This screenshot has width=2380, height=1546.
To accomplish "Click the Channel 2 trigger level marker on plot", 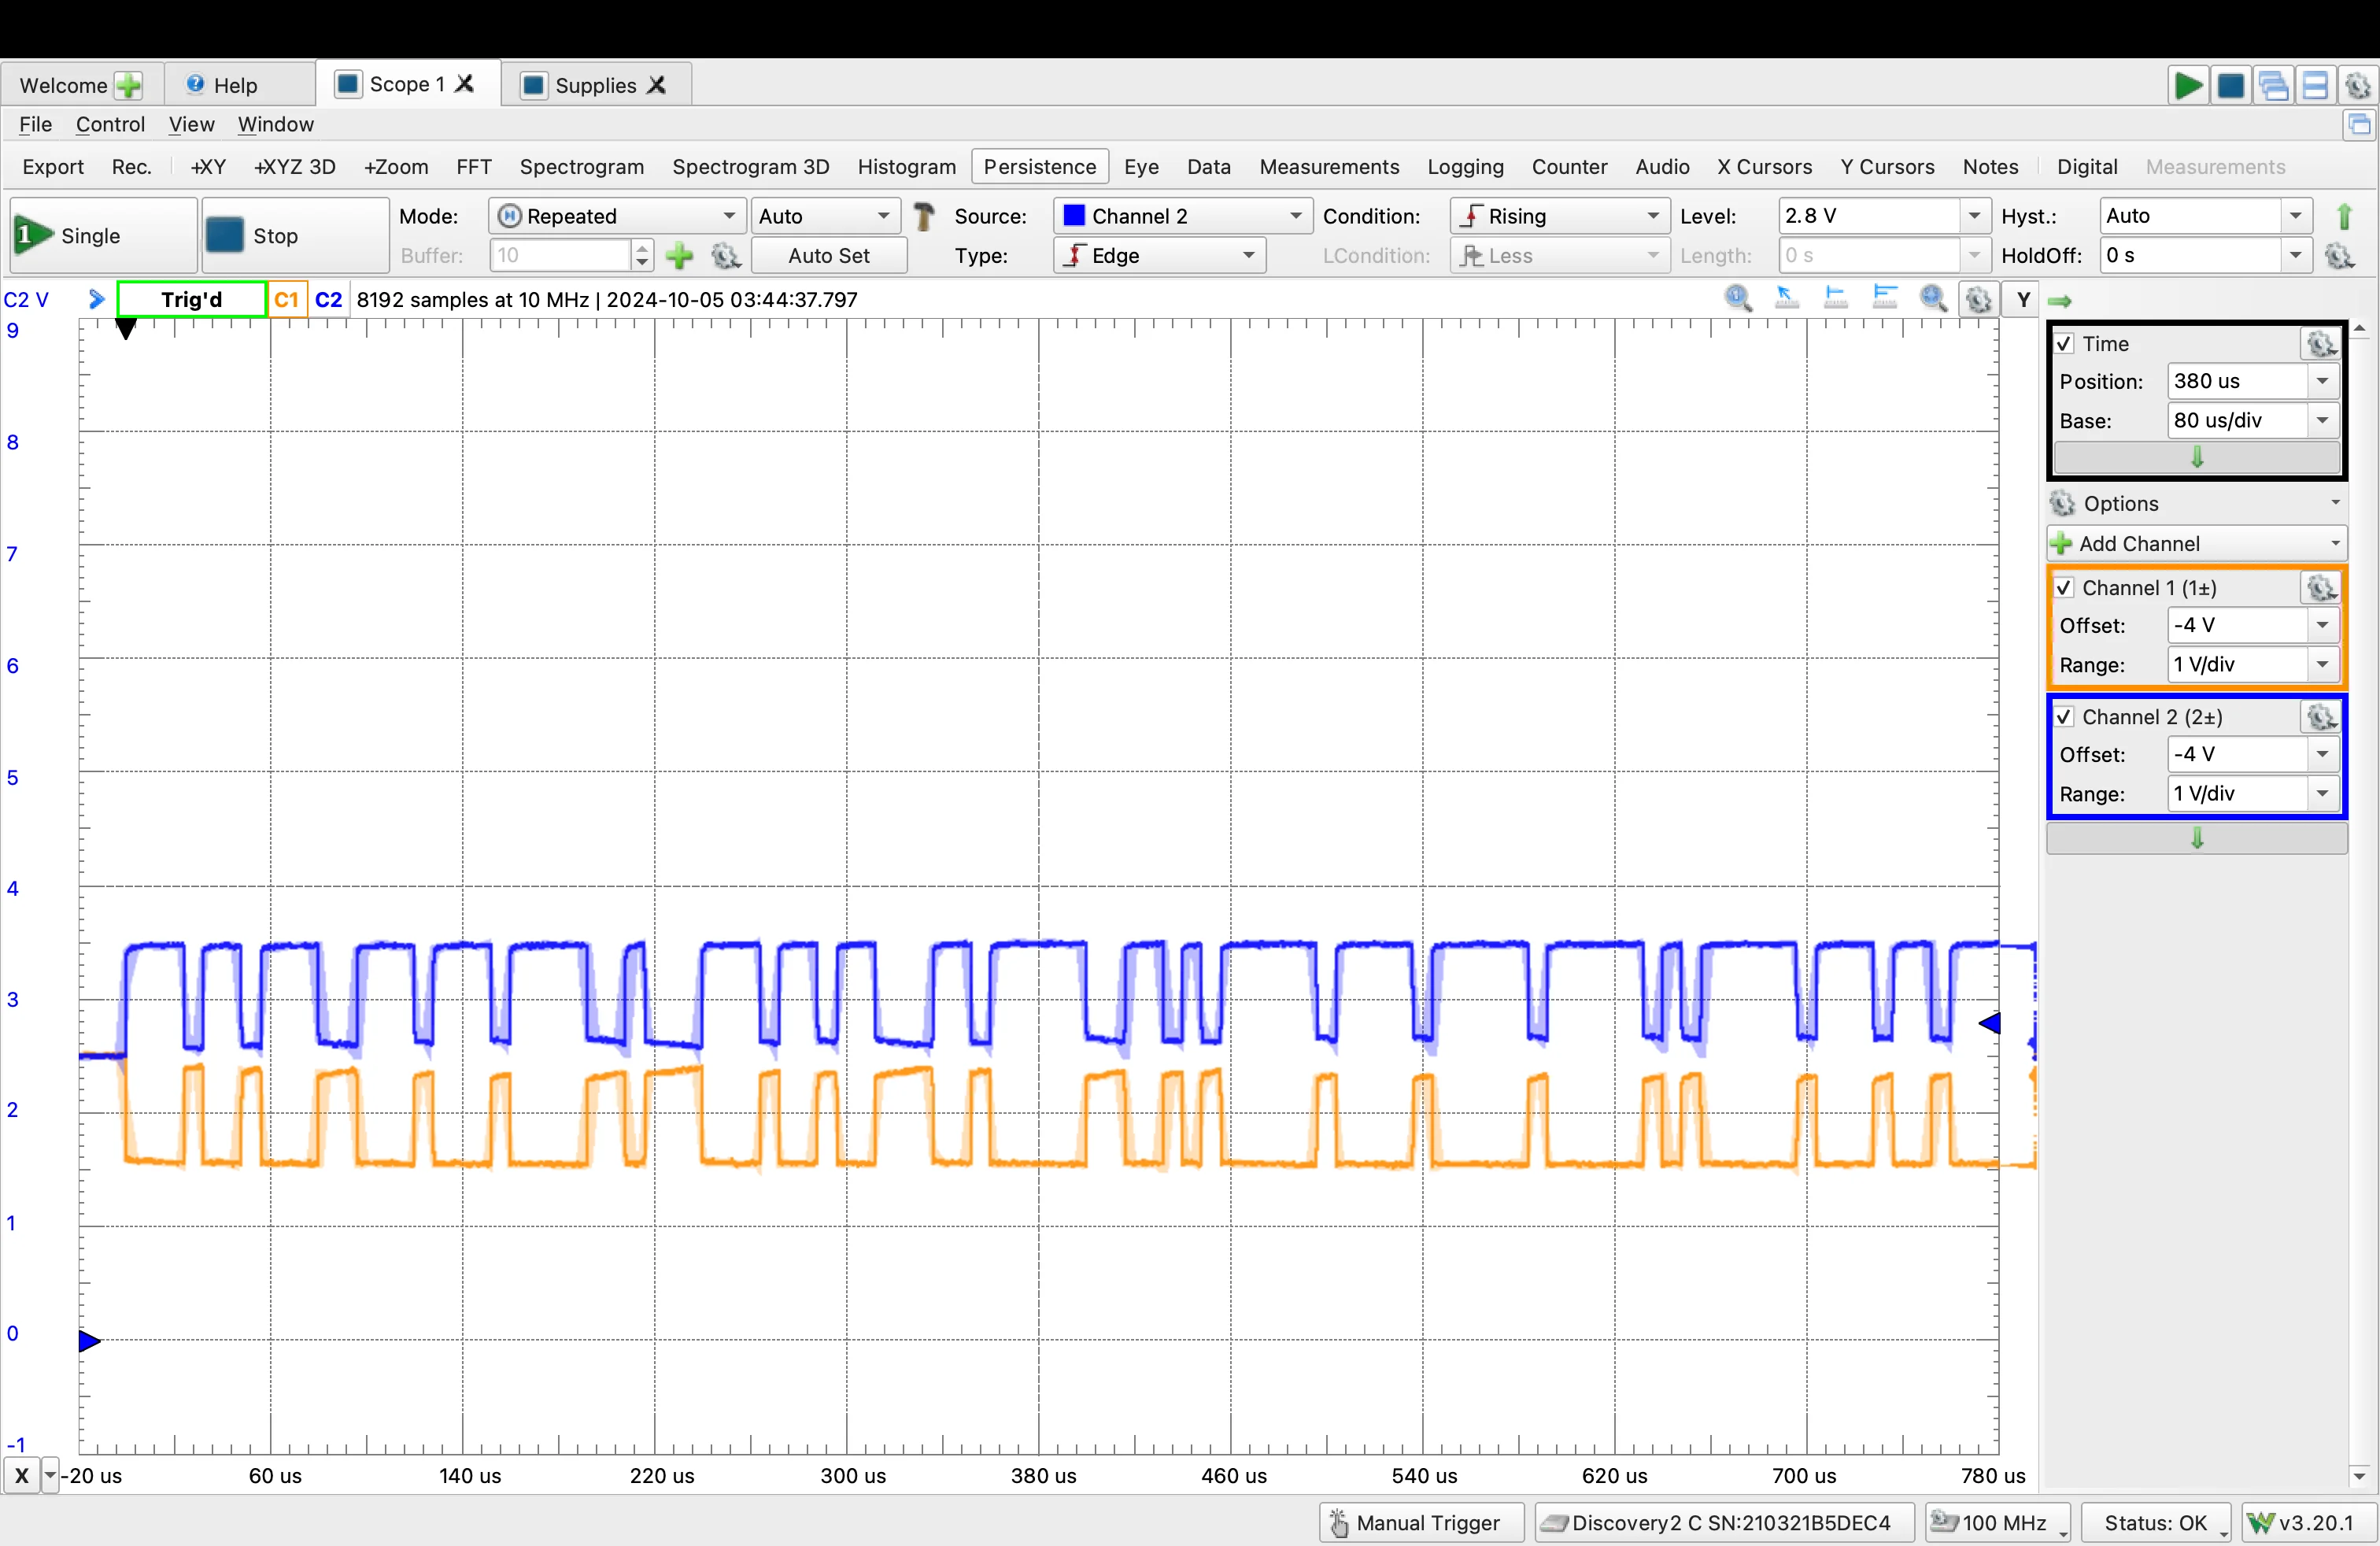I will 1990,1022.
